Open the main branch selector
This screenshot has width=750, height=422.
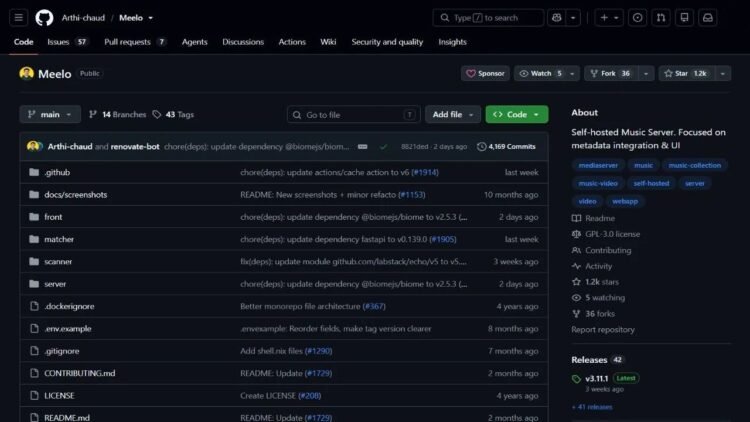tap(50, 114)
